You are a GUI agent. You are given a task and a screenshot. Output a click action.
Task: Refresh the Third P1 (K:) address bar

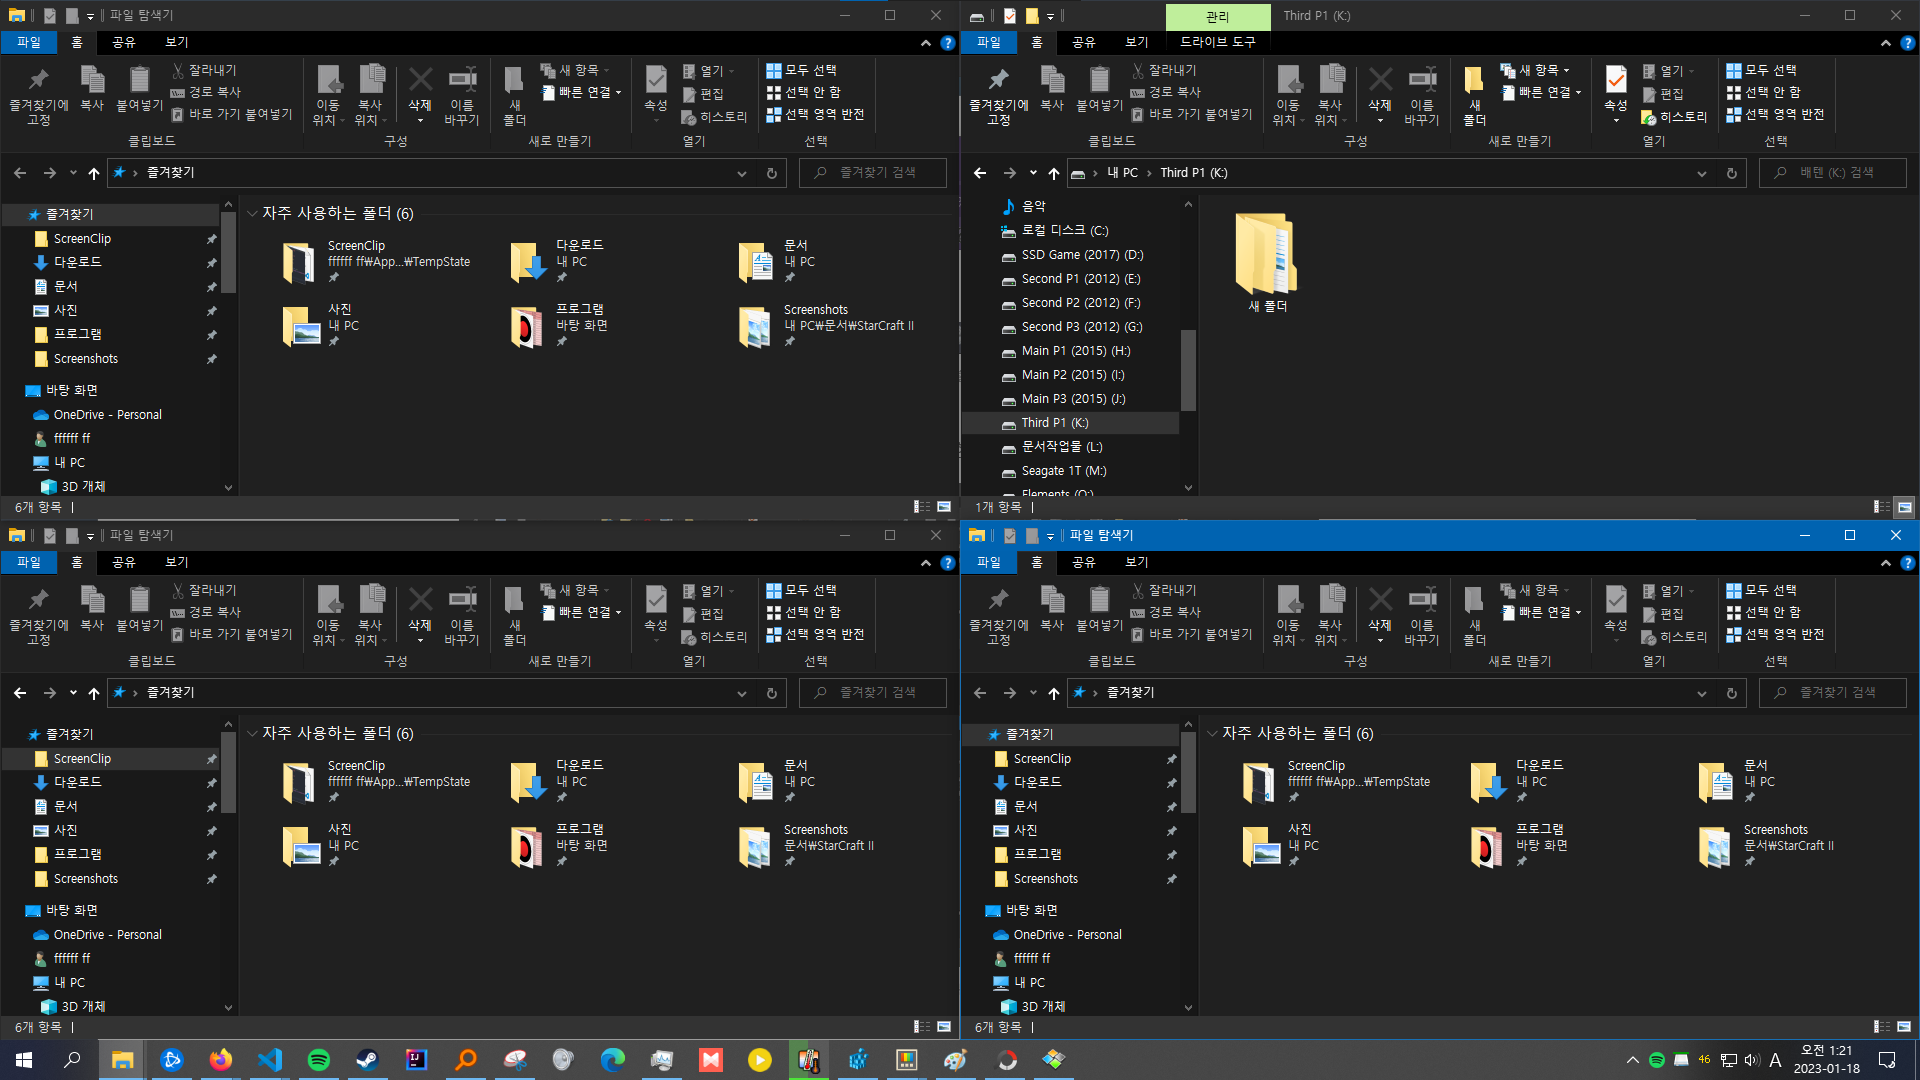pyautogui.click(x=1732, y=173)
